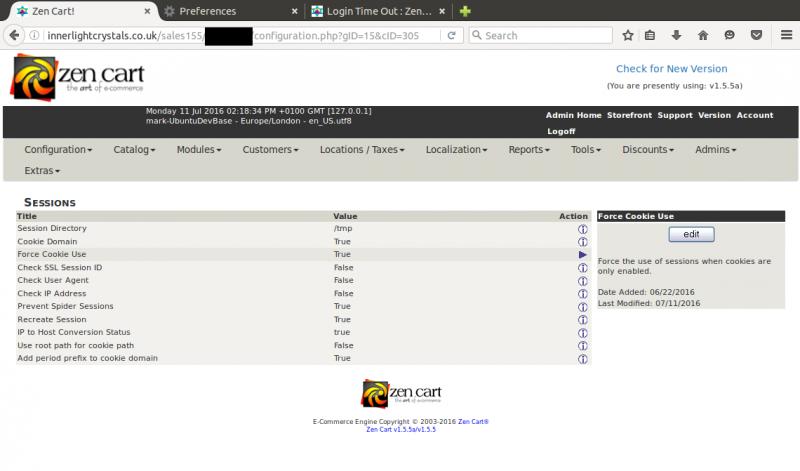Open the Localization dropdown menu
Screen dimensions: 800x471
coord(457,150)
